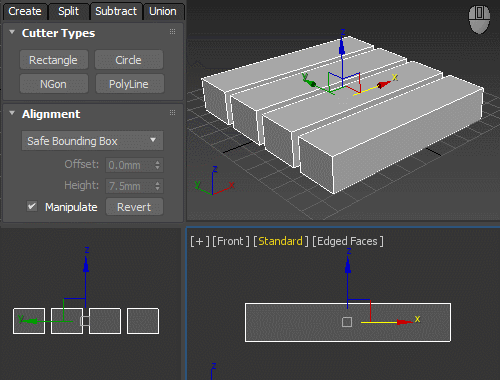The width and height of the screenshot is (500, 380).
Task: Open the [Standard] shading quality menu
Action: click(x=281, y=241)
